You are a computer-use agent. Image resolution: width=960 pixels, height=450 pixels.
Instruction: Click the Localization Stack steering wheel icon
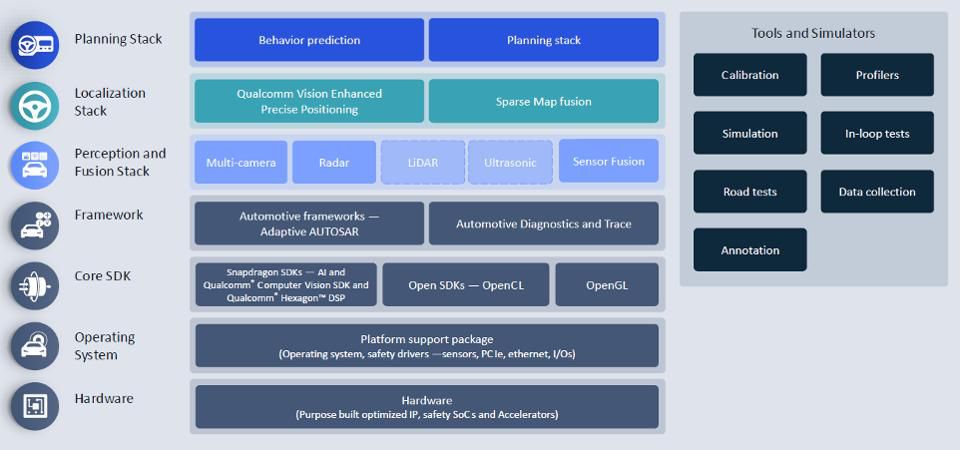pyautogui.click(x=35, y=106)
